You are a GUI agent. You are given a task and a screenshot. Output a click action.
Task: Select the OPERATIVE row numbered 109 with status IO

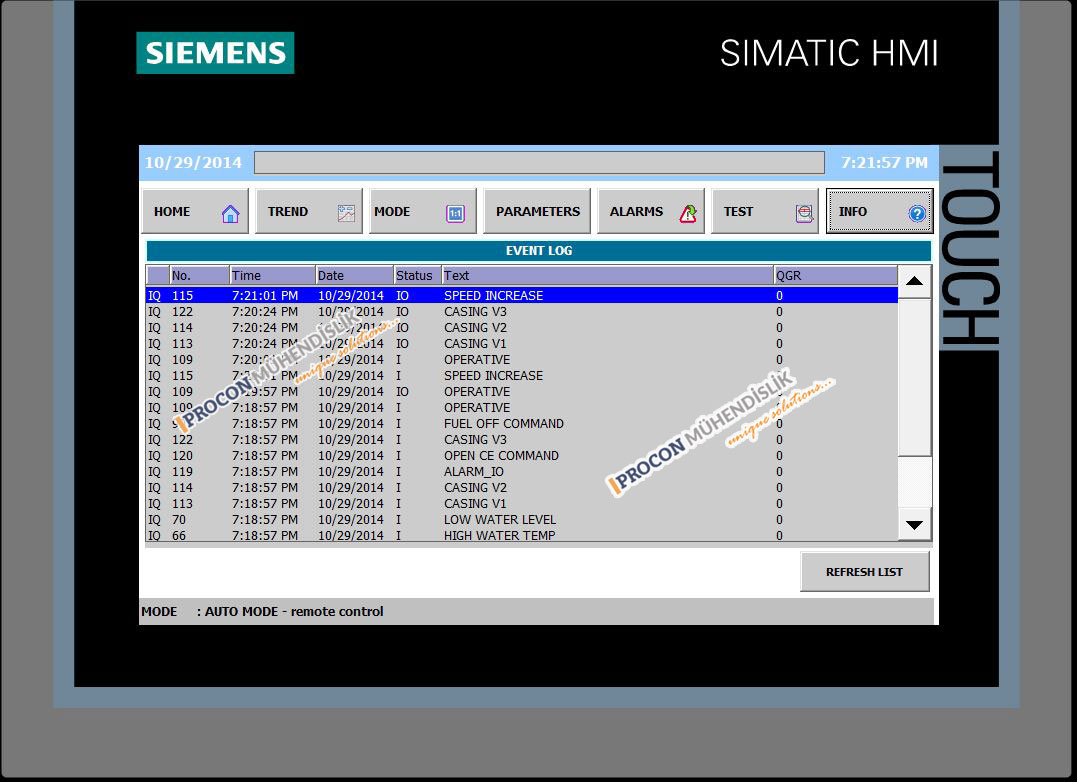coord(522,391)
